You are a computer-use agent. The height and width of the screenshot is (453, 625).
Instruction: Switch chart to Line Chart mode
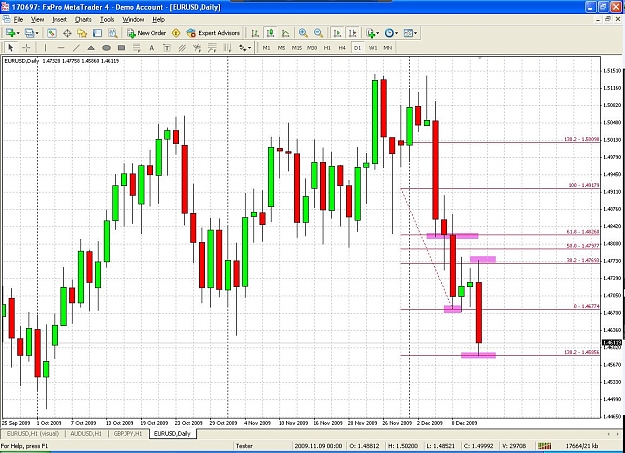tap(285, 33)
